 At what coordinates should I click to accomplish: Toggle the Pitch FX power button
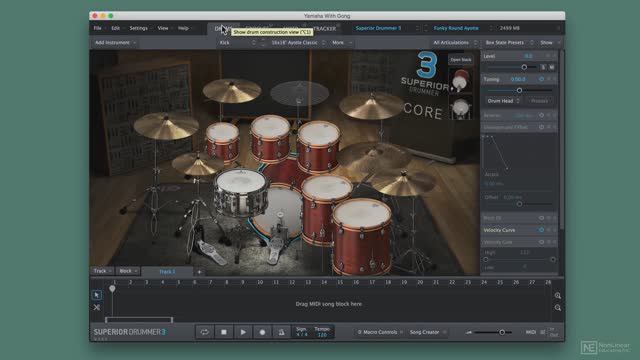click(541, 218)
